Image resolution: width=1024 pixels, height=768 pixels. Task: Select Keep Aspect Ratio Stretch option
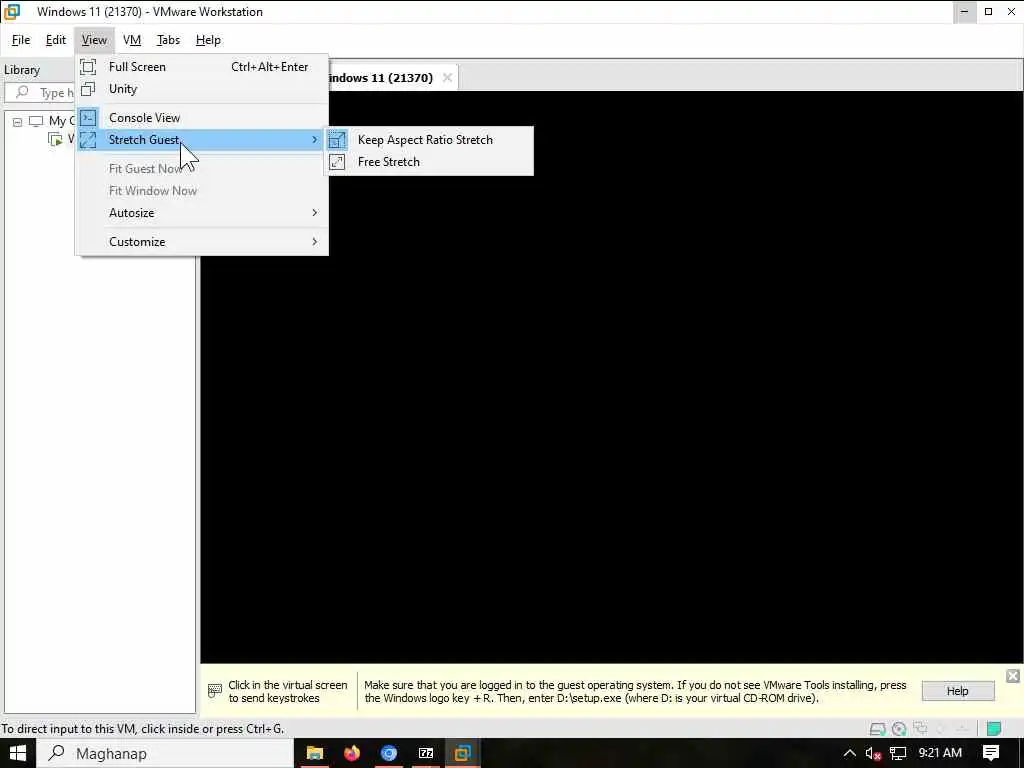click(x=429, y=140)
